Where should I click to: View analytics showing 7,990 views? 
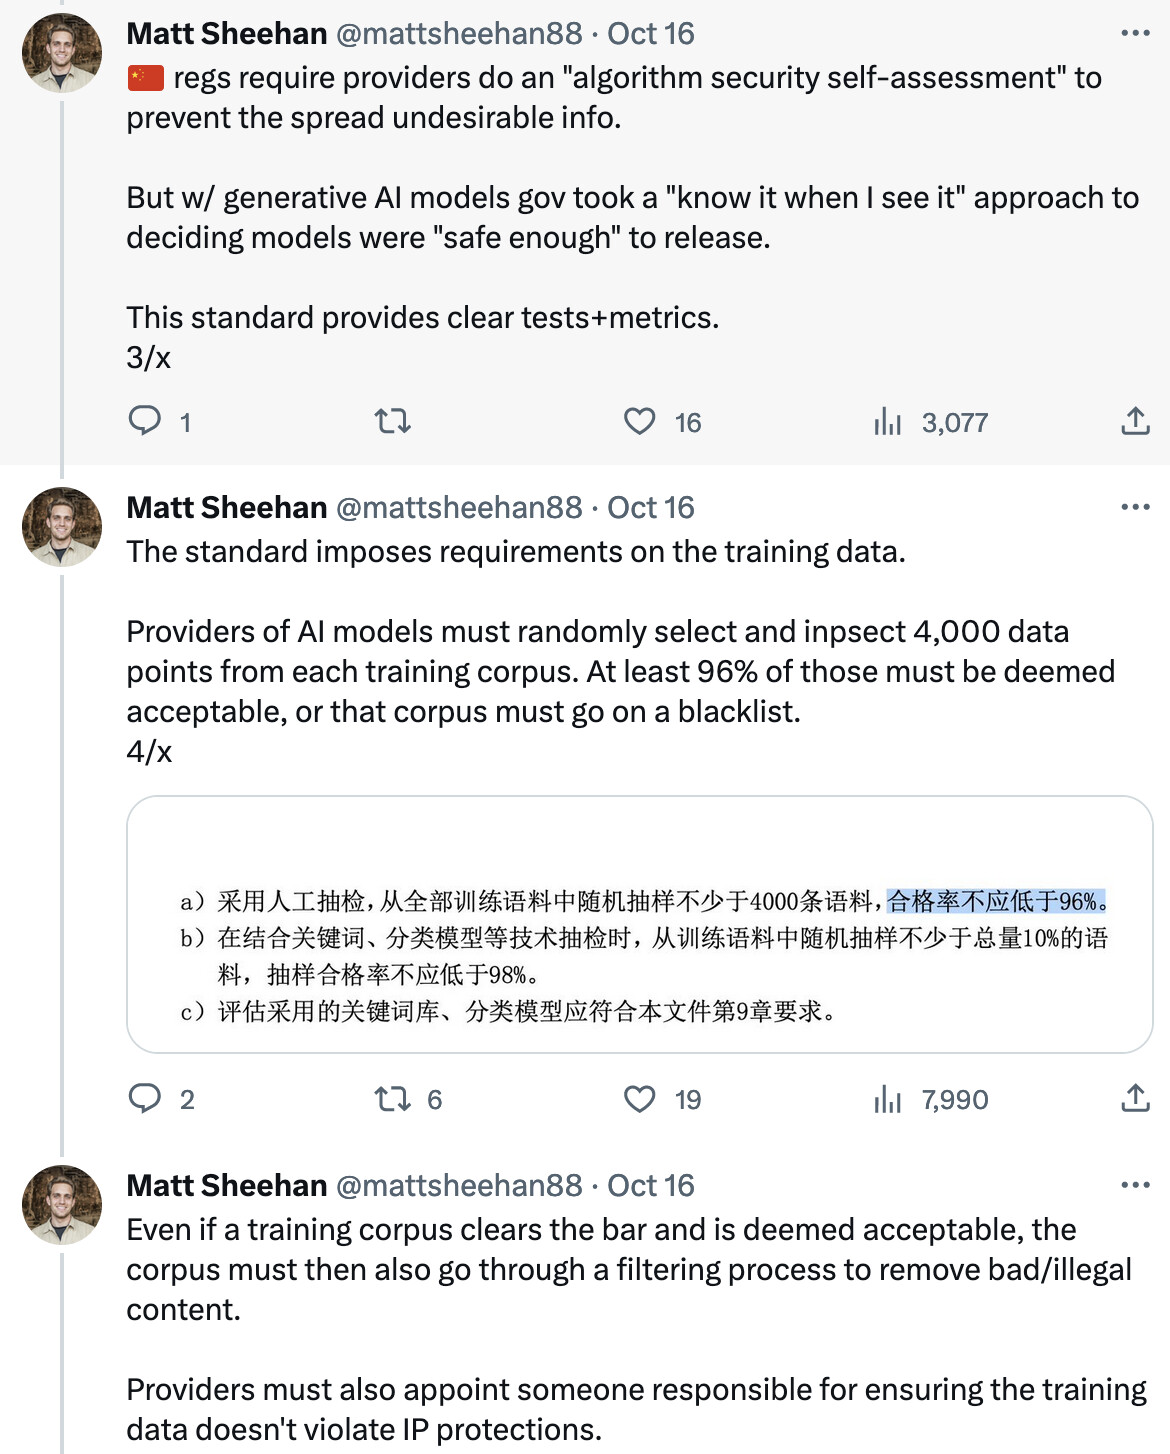(x=888, y=1100)
